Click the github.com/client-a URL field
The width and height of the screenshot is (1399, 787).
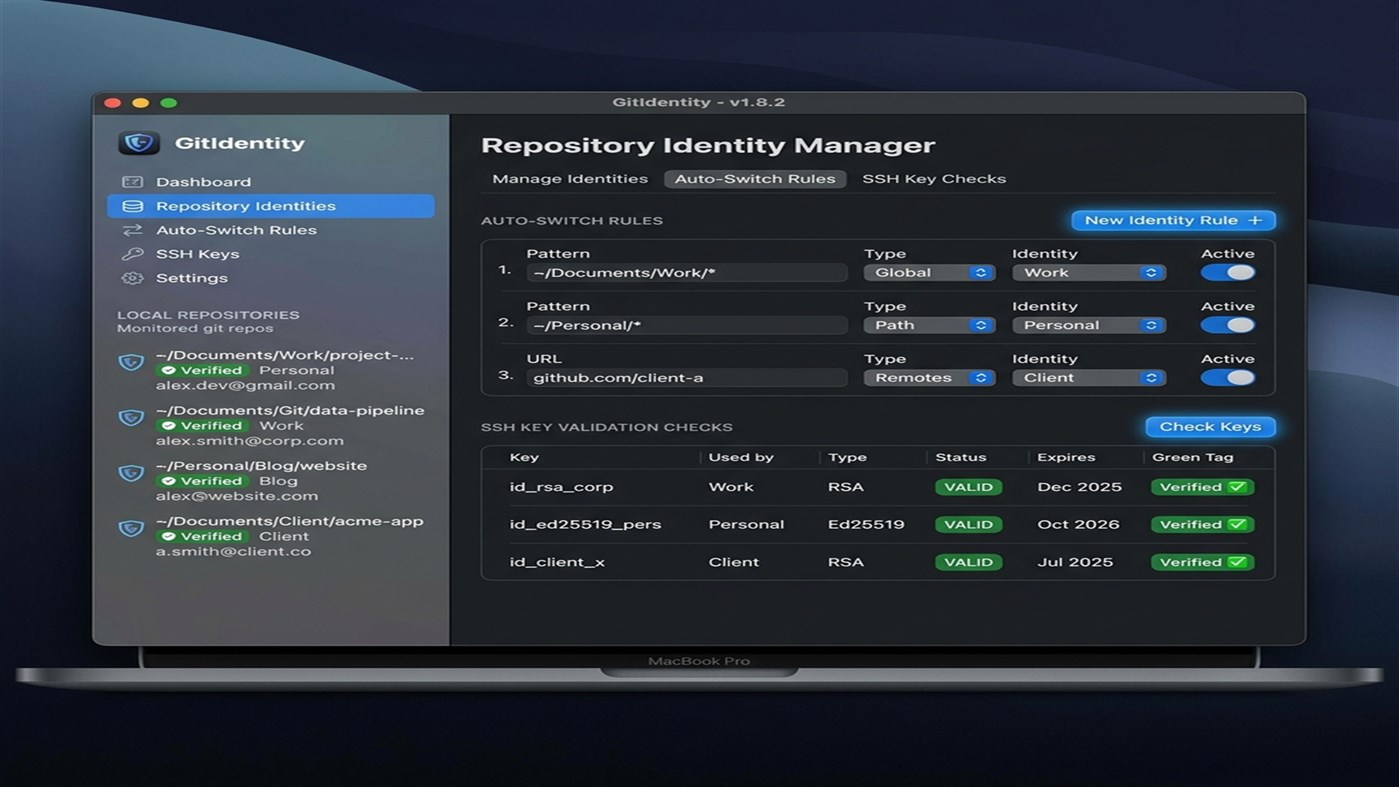(x=687, y=378)
